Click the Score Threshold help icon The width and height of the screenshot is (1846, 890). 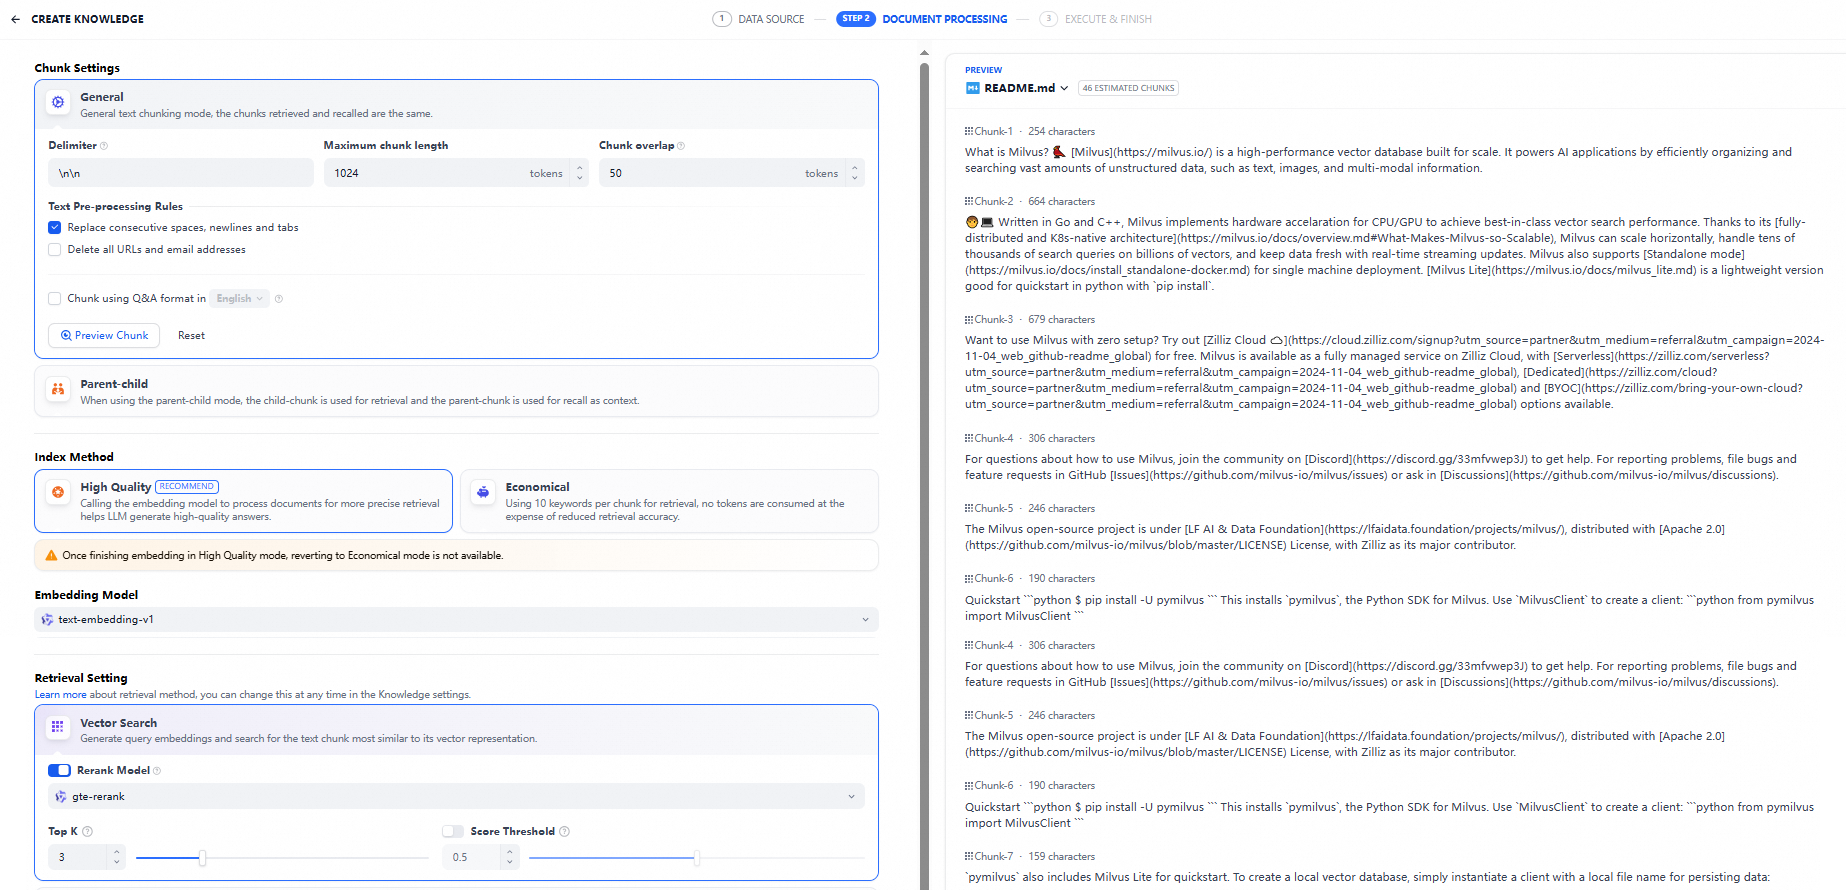(x=564, y=832)
